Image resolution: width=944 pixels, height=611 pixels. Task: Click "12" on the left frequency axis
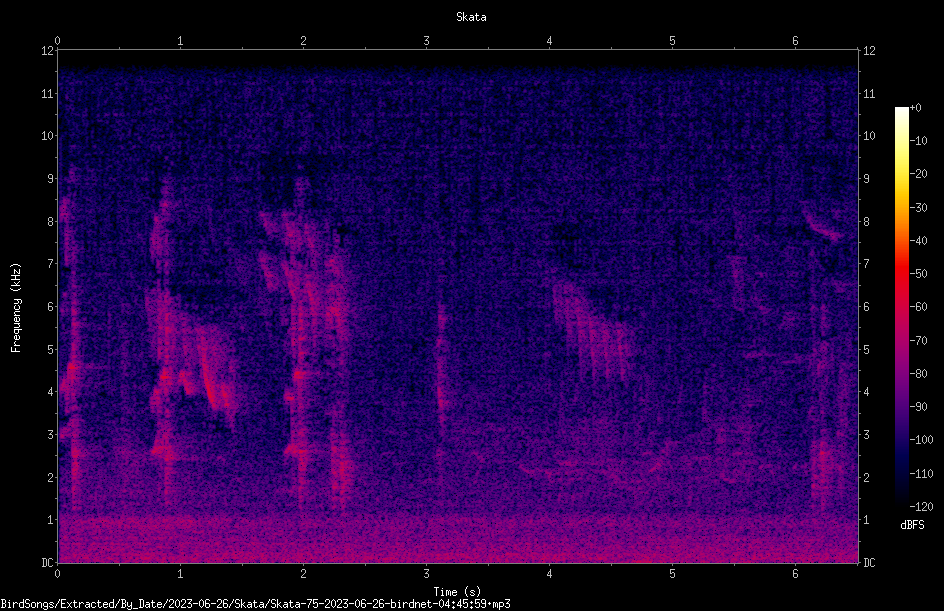(x=47, y=51)
